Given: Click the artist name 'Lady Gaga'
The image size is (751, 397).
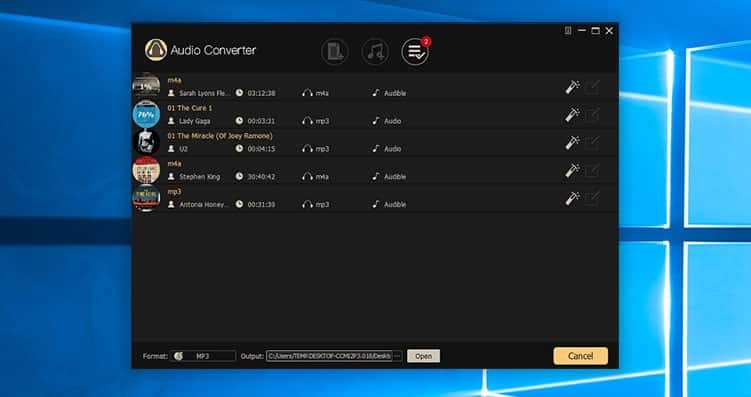Looking at the screenshot, I should (194, 121).
